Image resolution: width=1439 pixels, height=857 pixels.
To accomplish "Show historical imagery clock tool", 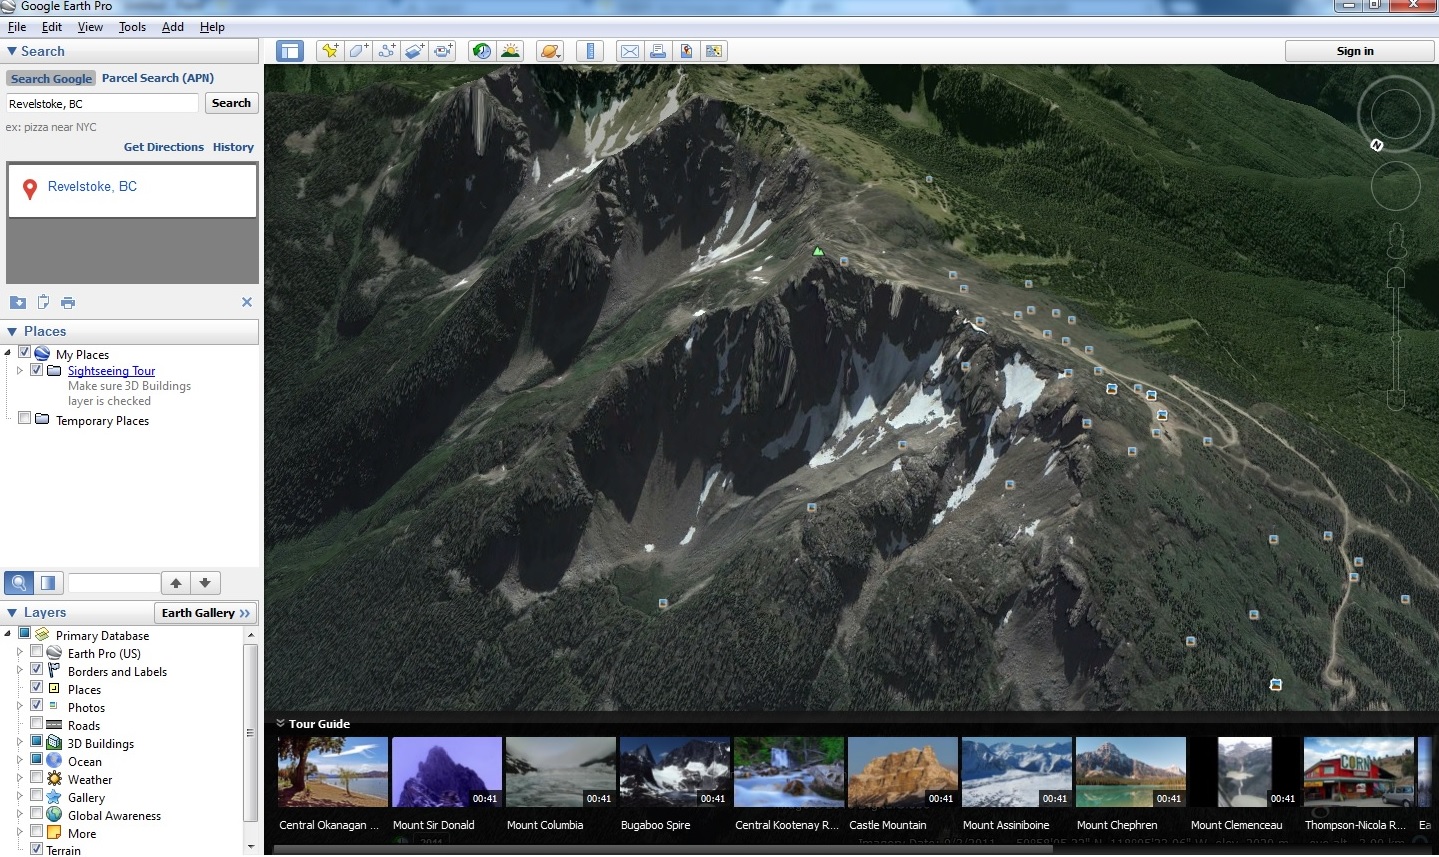I will point(482,51).
